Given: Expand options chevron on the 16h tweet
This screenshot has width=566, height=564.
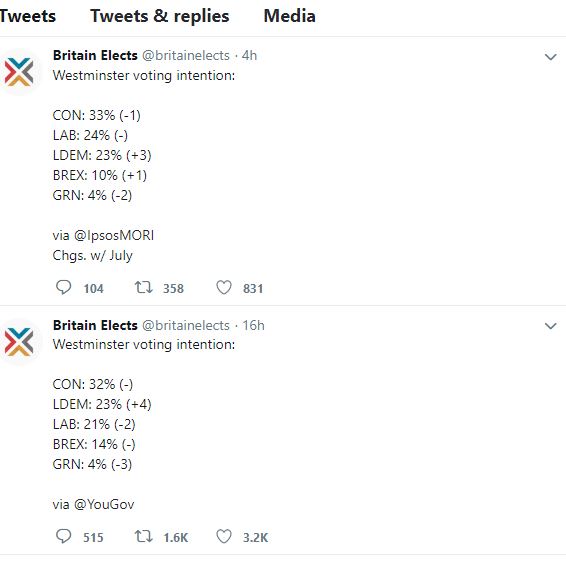Looking at the screenshot, I should [x=550, y=326].
